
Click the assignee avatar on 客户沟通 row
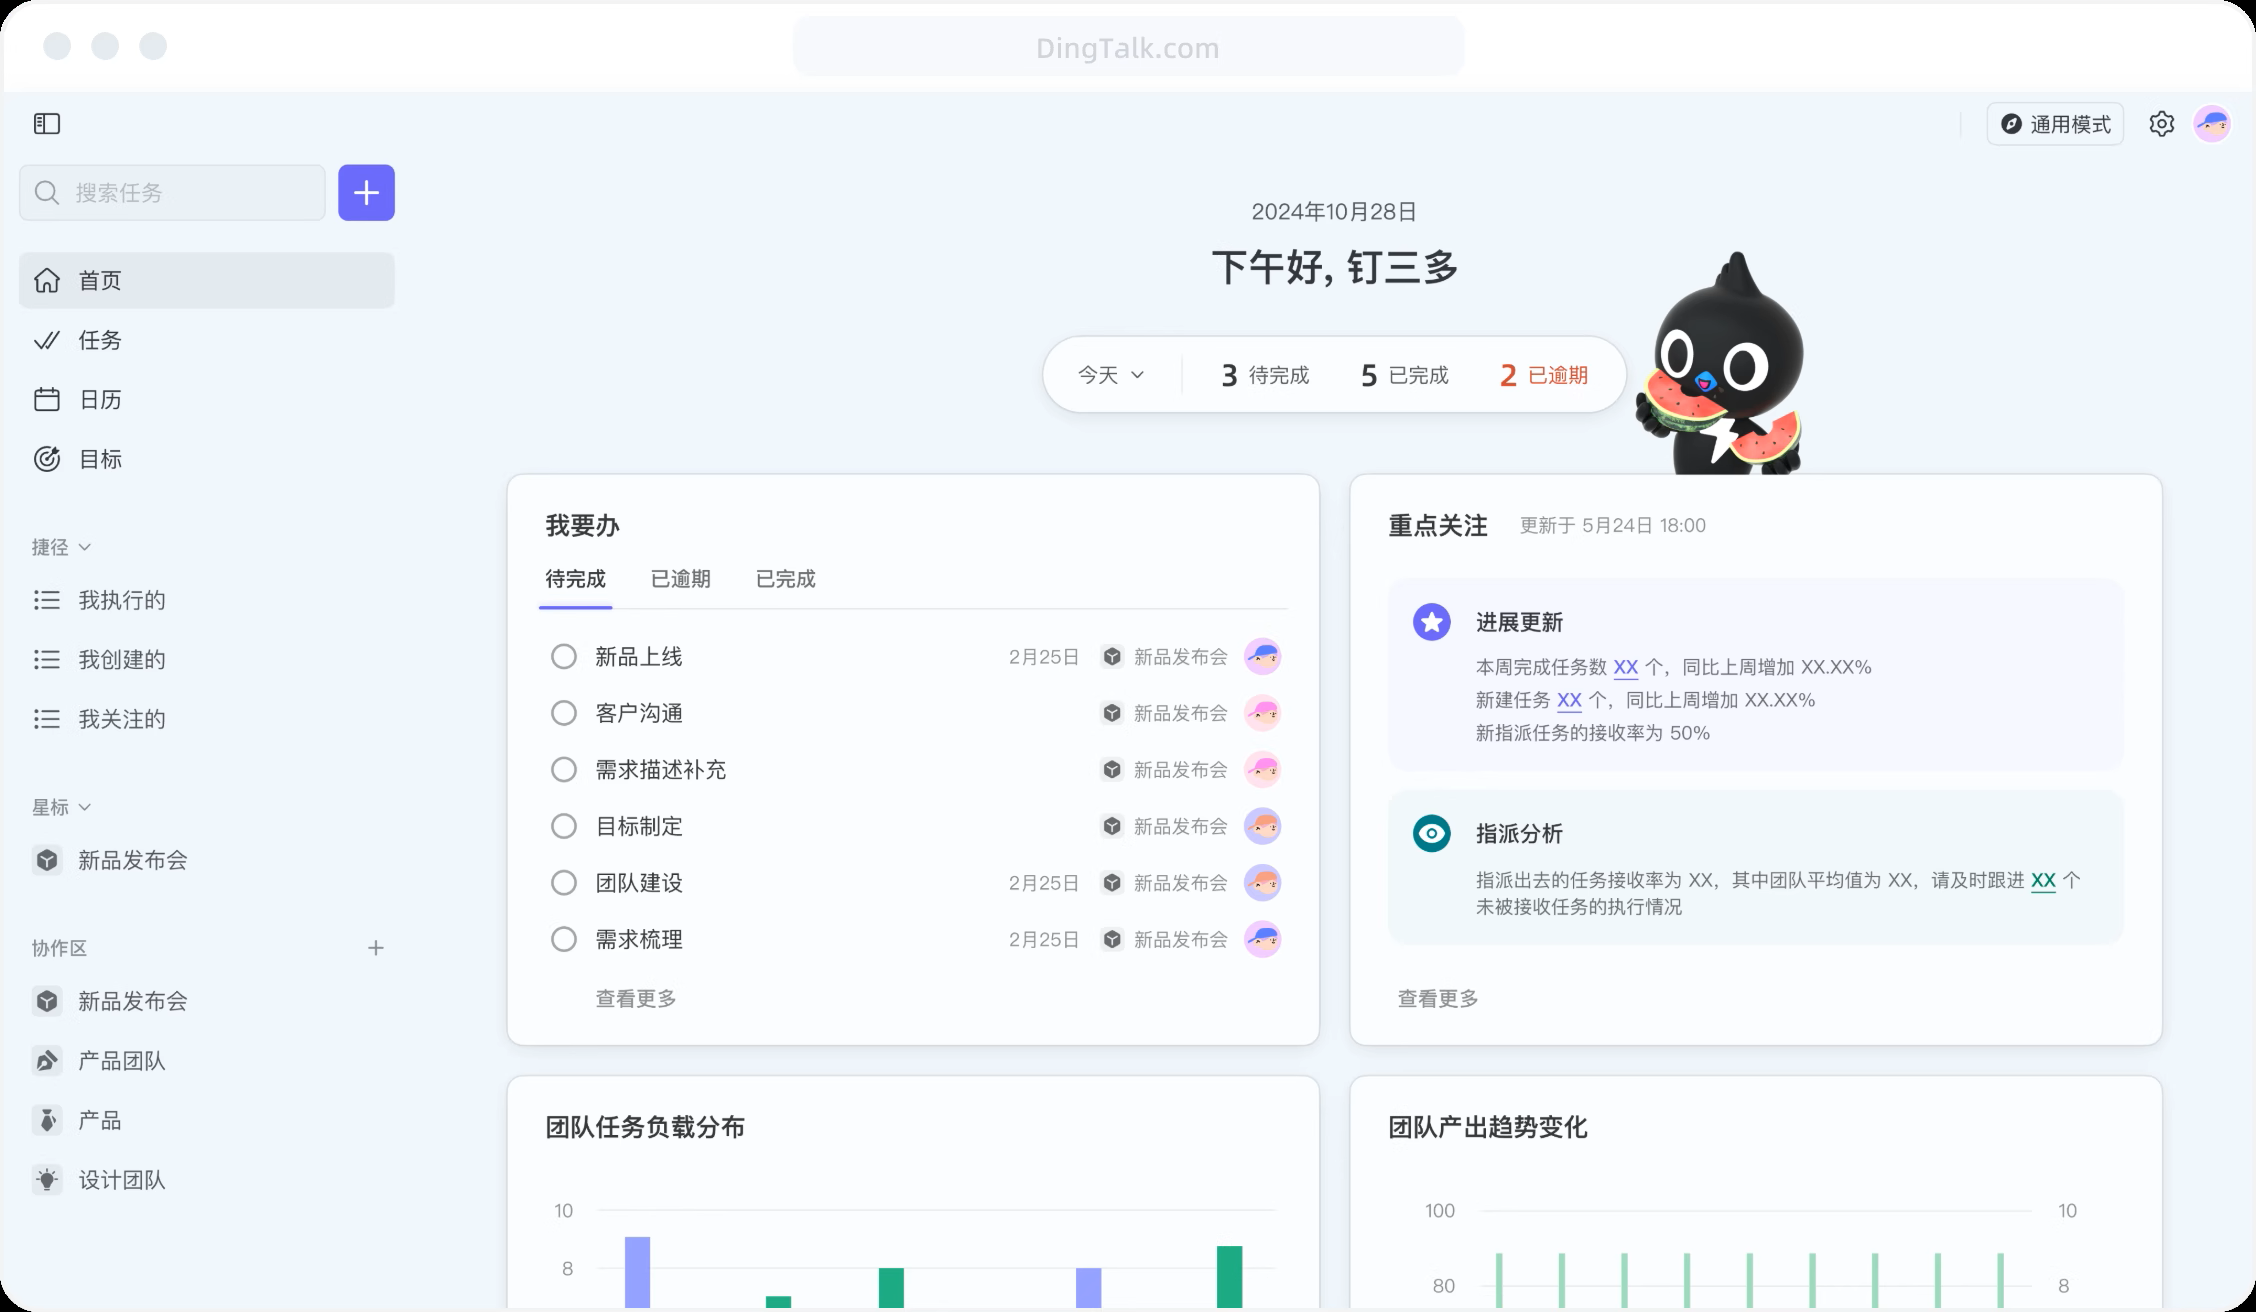point(1262,713)
